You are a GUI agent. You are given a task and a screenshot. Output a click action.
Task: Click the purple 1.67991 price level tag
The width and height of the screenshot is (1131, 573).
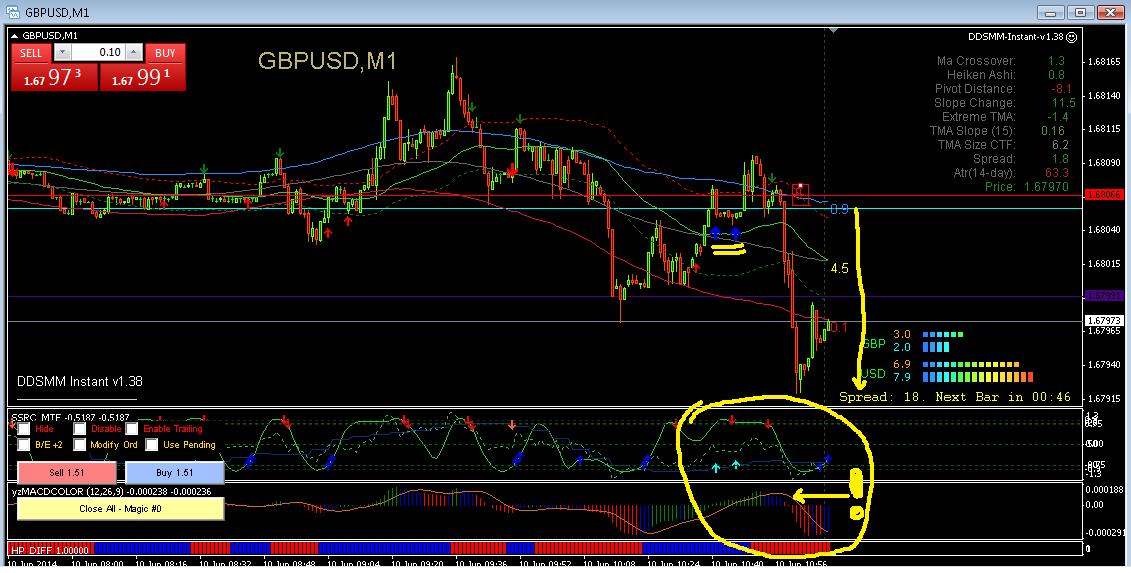pyautogui.click(x=1104, y=296)
